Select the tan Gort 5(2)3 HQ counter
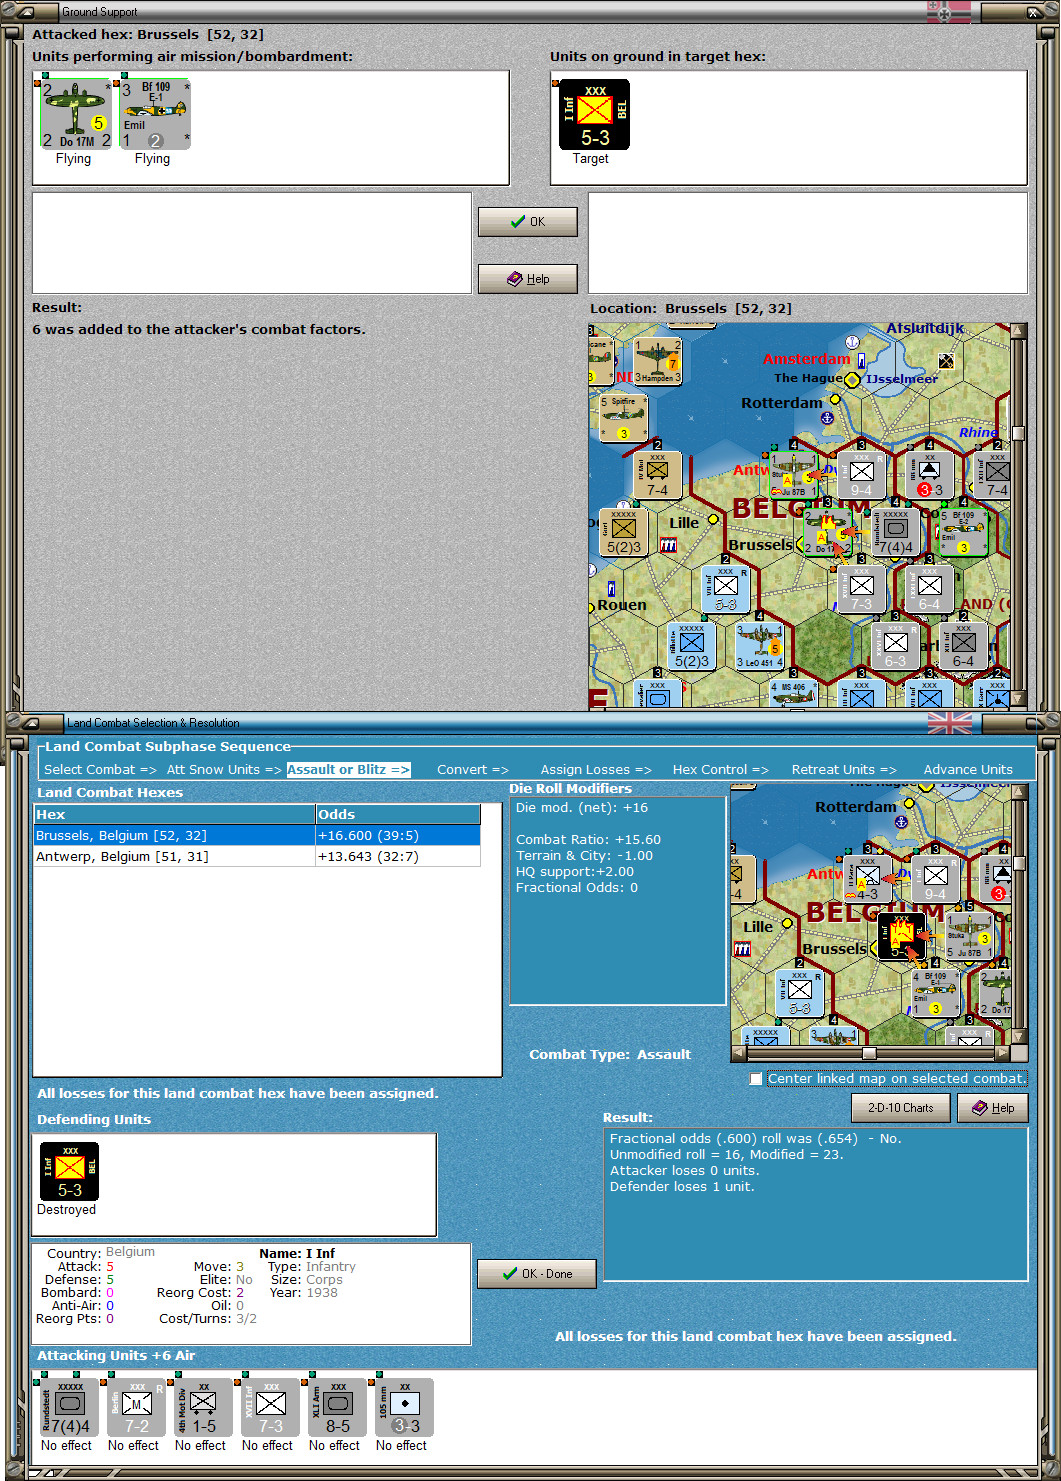This screenshot has width=1061, height=1481. click(x=623, y=532)
